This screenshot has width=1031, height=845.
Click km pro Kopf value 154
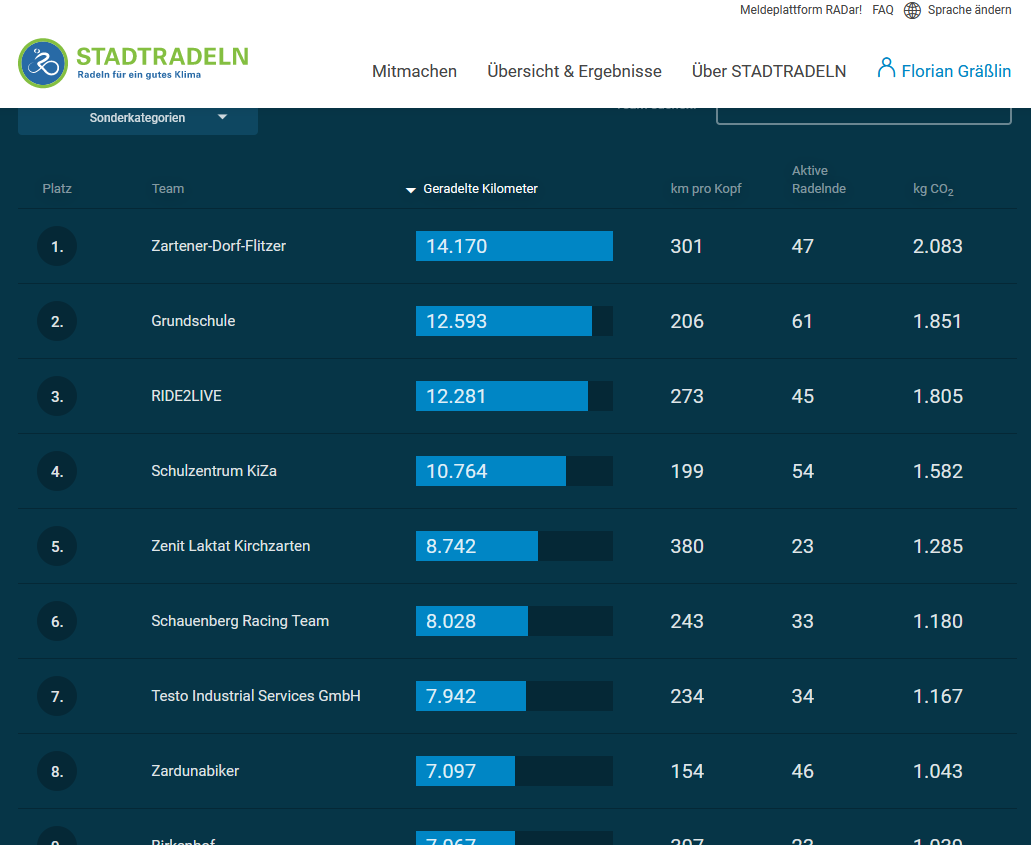[687, 771]
